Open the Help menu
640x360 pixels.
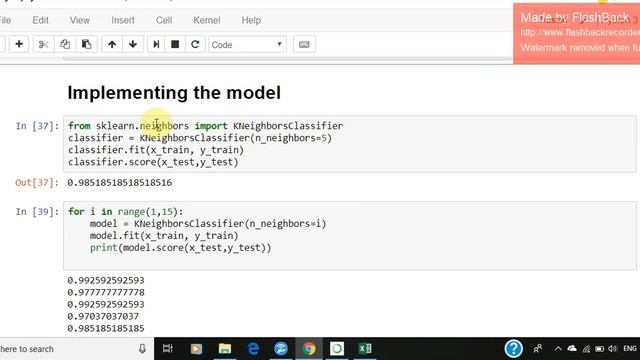coord(251,20)
